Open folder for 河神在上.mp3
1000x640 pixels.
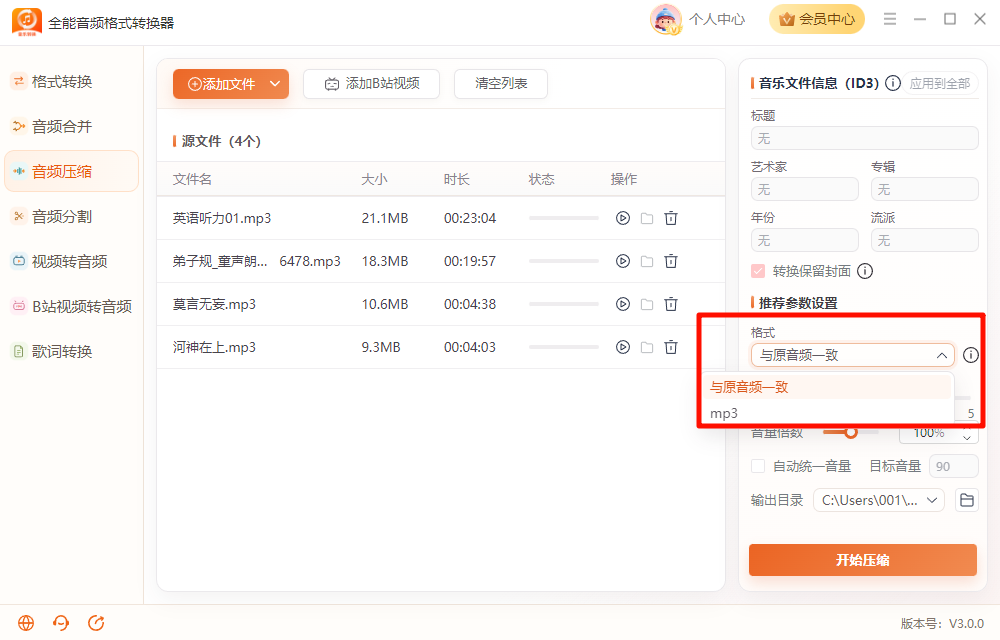(x=647, y=347)
